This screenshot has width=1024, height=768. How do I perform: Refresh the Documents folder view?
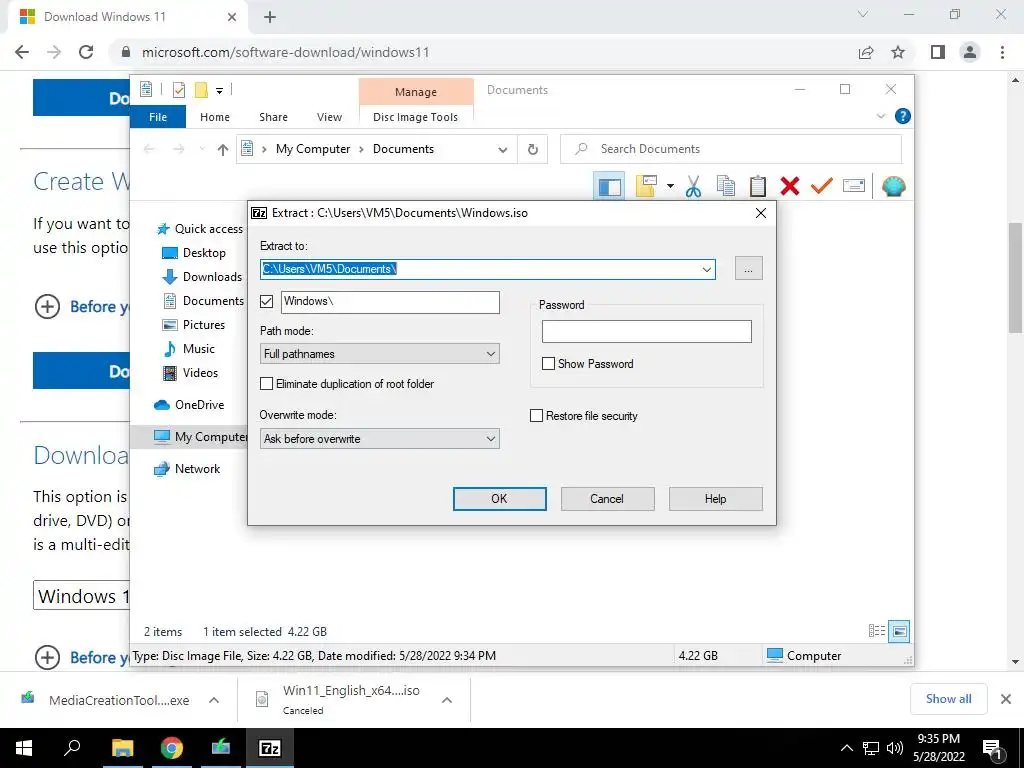click(533, 150)
